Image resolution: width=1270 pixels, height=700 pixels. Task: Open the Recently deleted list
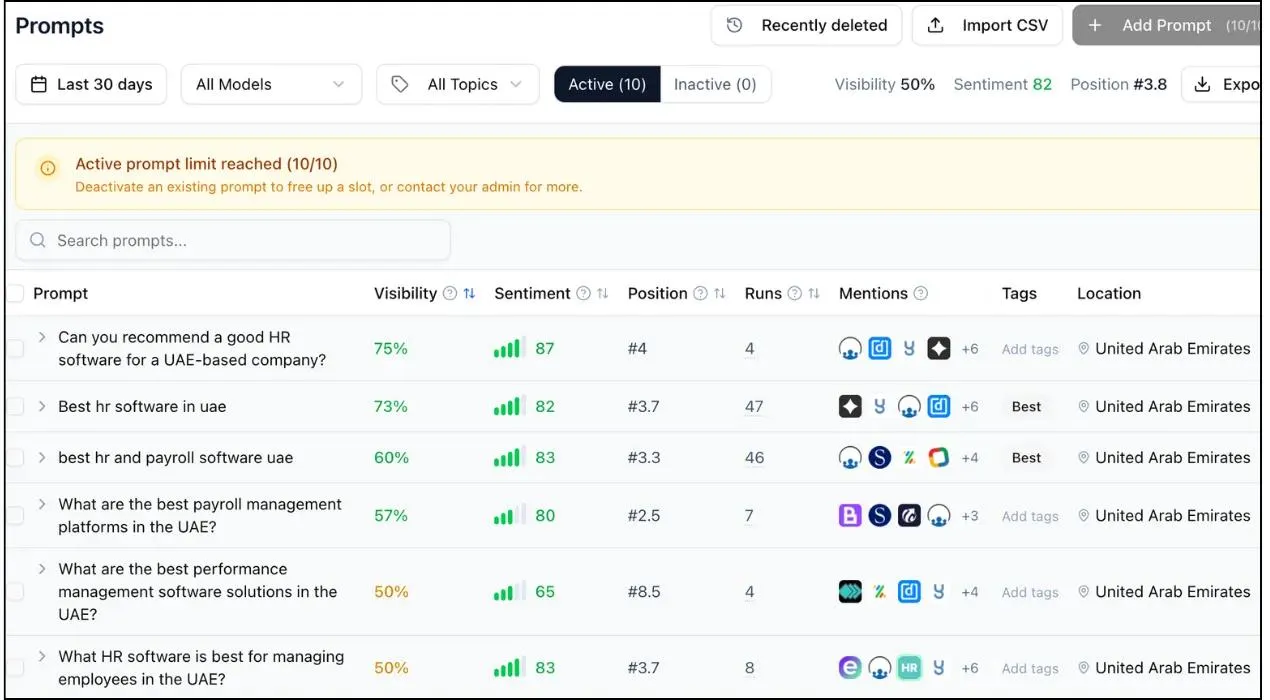point(806,26)
